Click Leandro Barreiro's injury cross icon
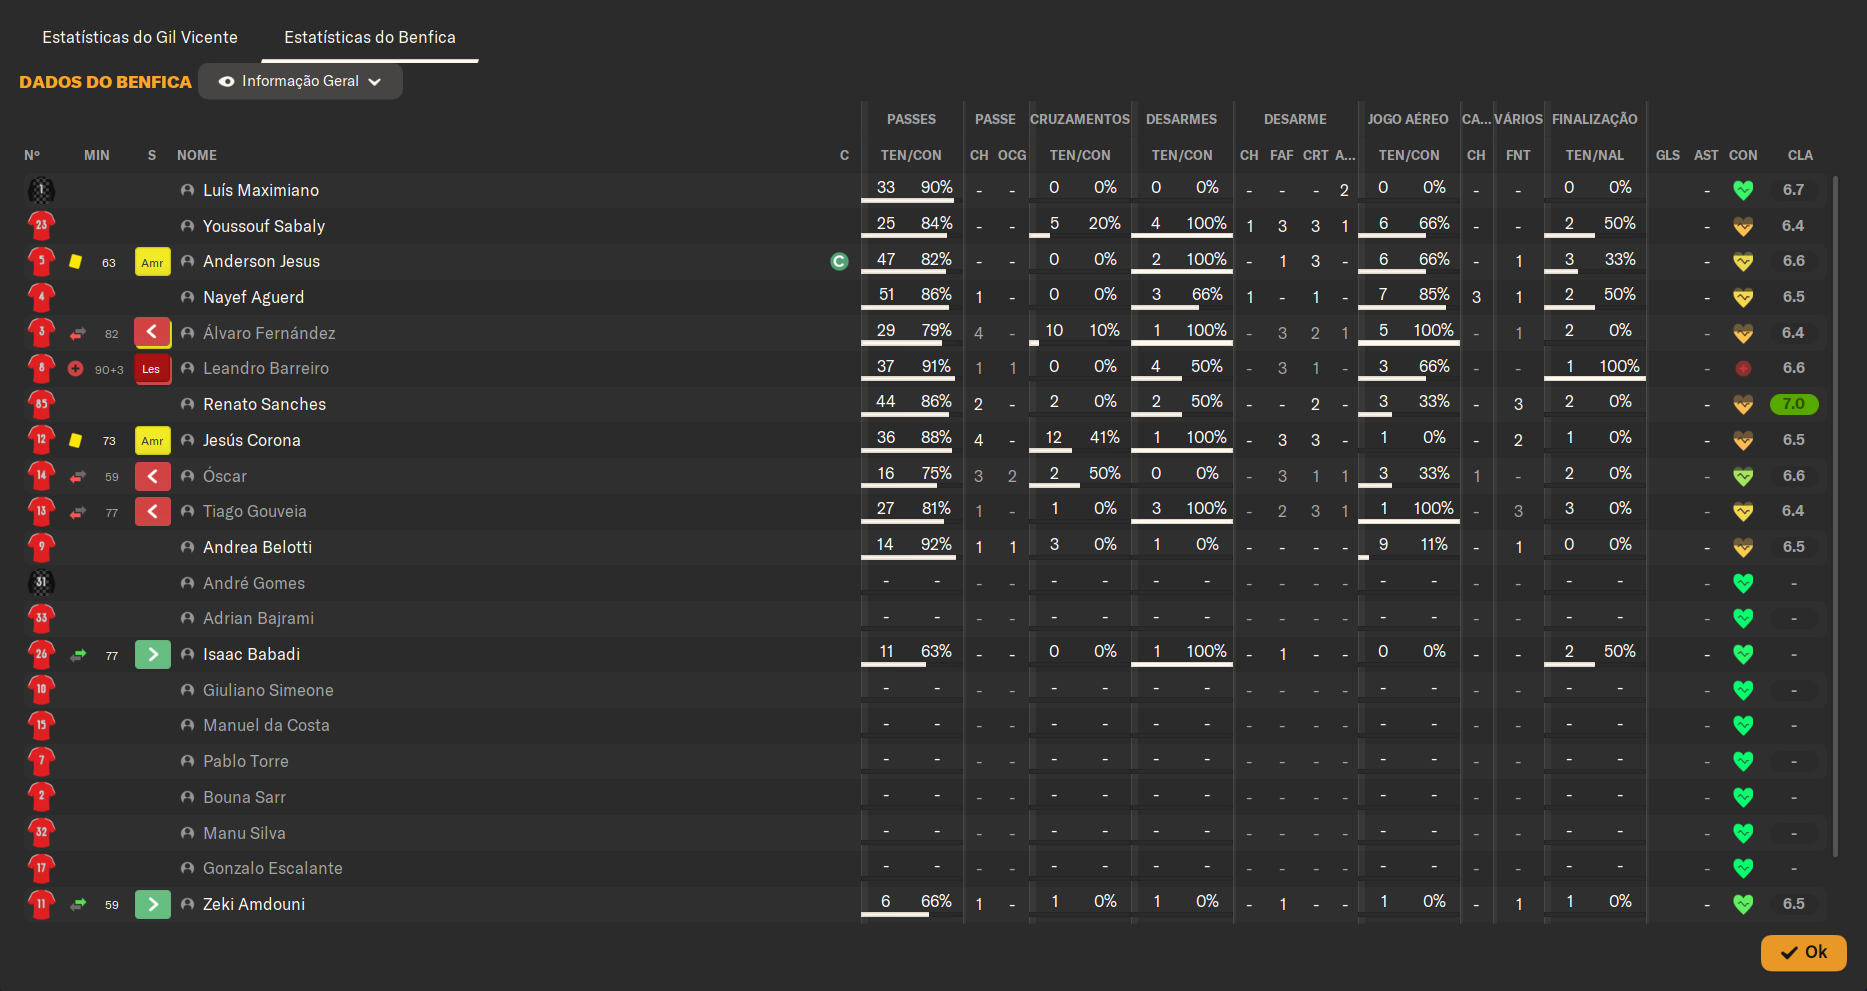Image resolution: width=1867 pixels, height=991 pixels. (x=75, y=369)
